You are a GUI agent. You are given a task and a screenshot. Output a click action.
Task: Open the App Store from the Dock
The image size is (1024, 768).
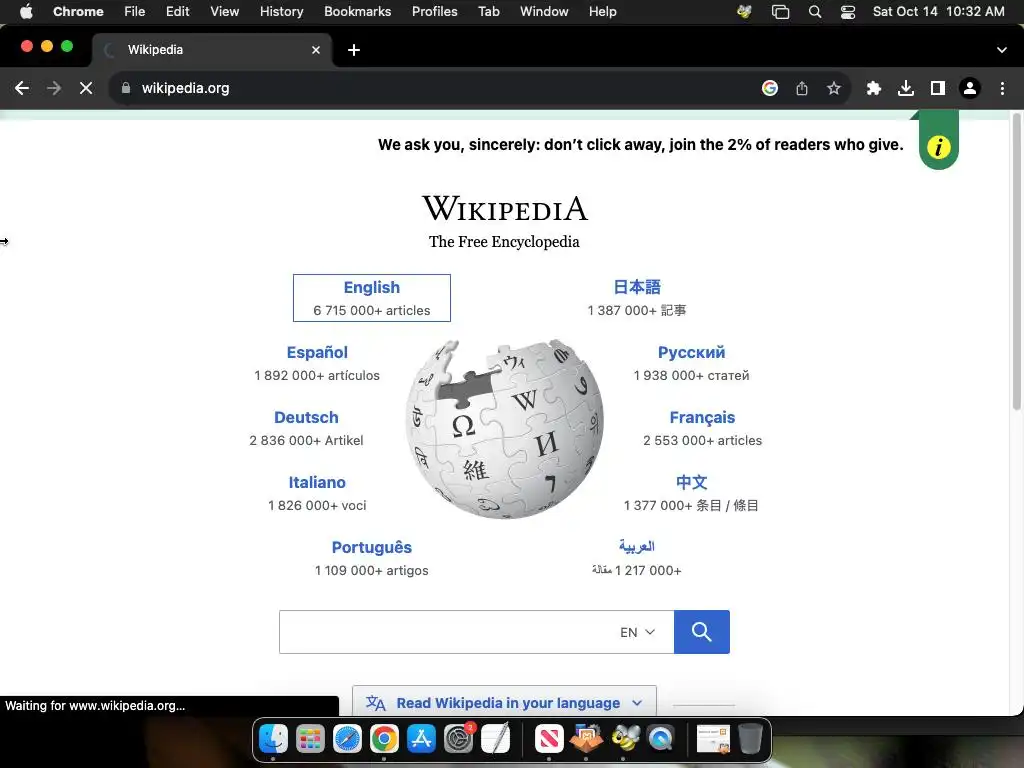[x=421, y=739]
